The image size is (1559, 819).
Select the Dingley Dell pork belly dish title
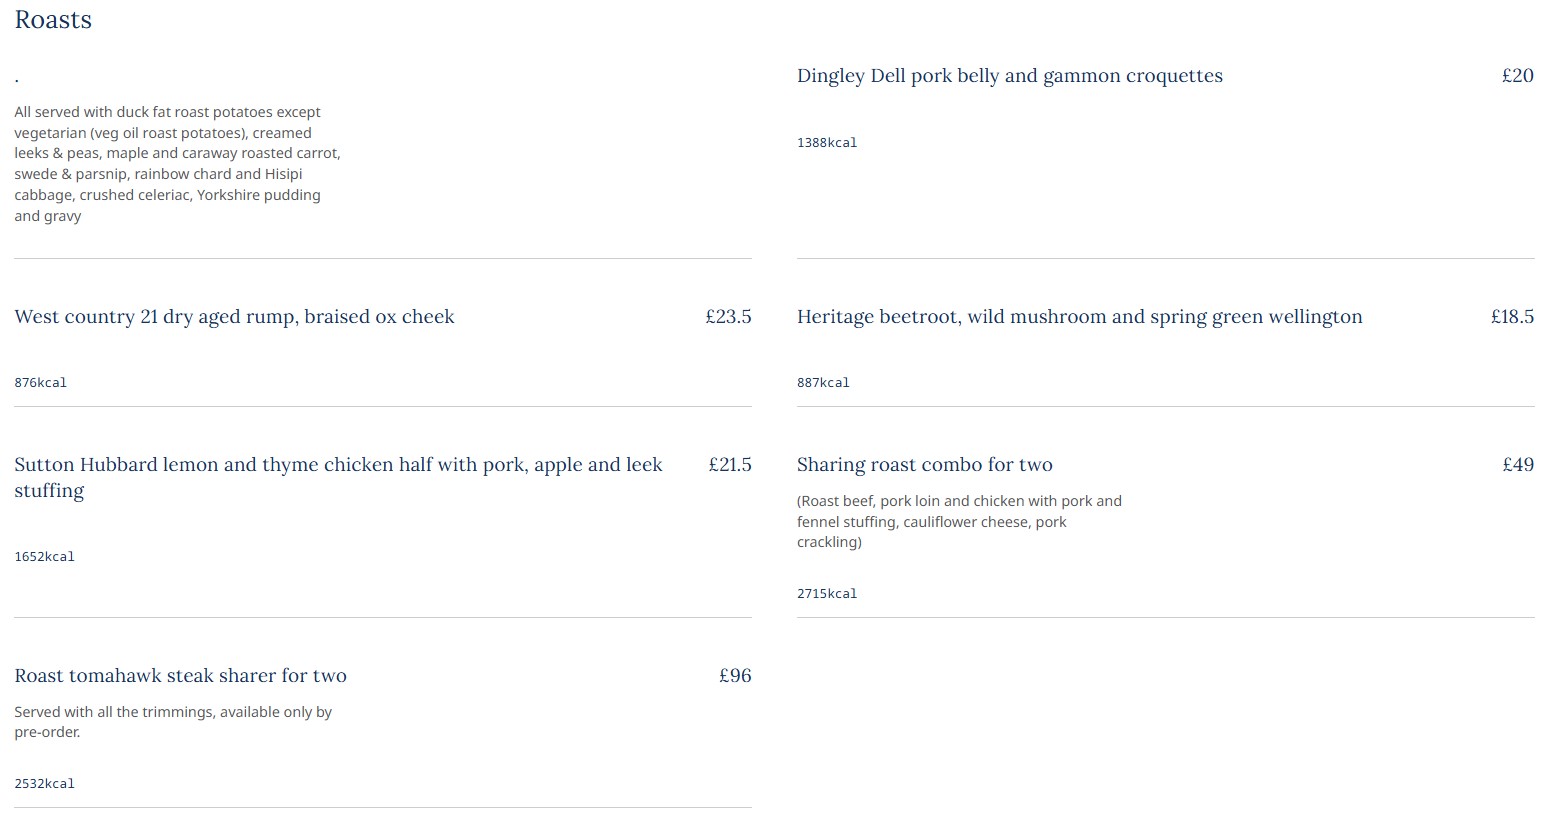(1009, 76)
